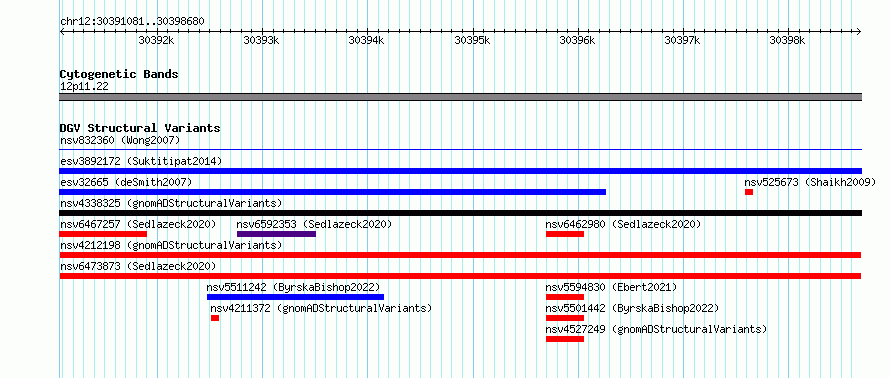Click the nsv4212198 (gnomADStructuralVariants) label

tap(171, 245)
